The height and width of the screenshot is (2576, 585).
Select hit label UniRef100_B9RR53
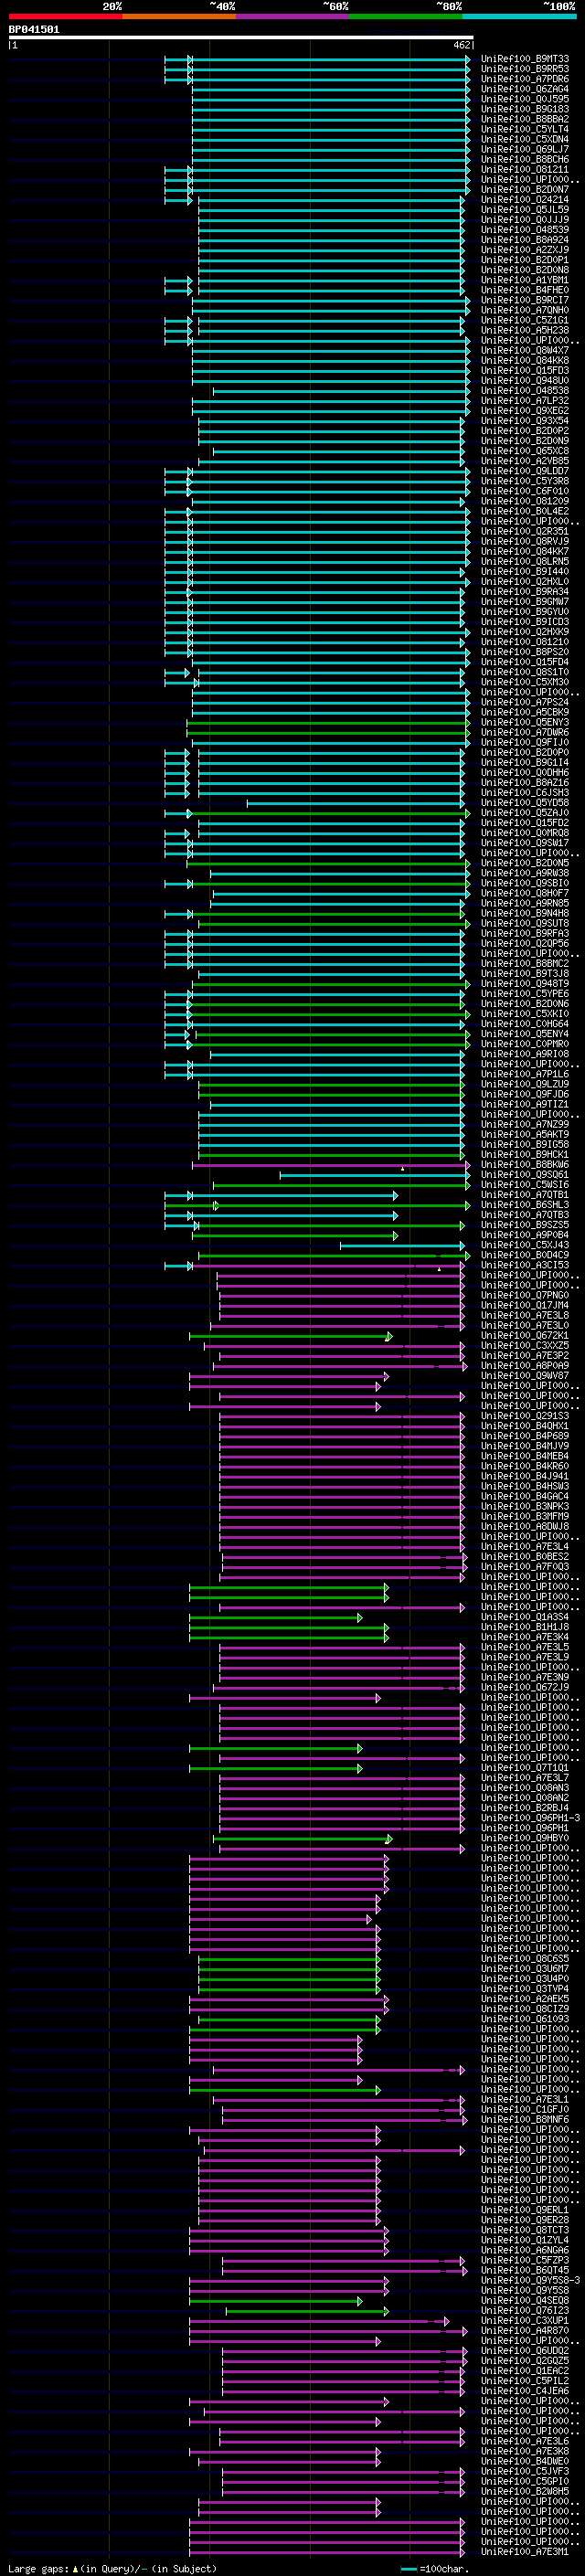click(525, 69)
